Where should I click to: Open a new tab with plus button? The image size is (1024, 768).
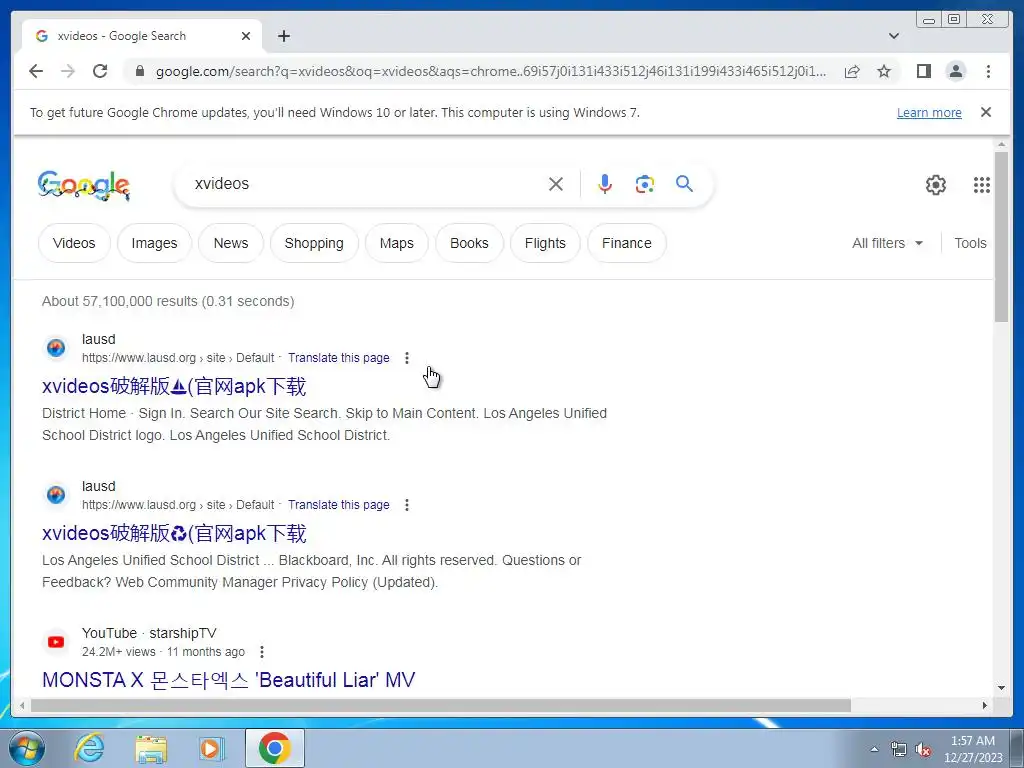[283, 36]
